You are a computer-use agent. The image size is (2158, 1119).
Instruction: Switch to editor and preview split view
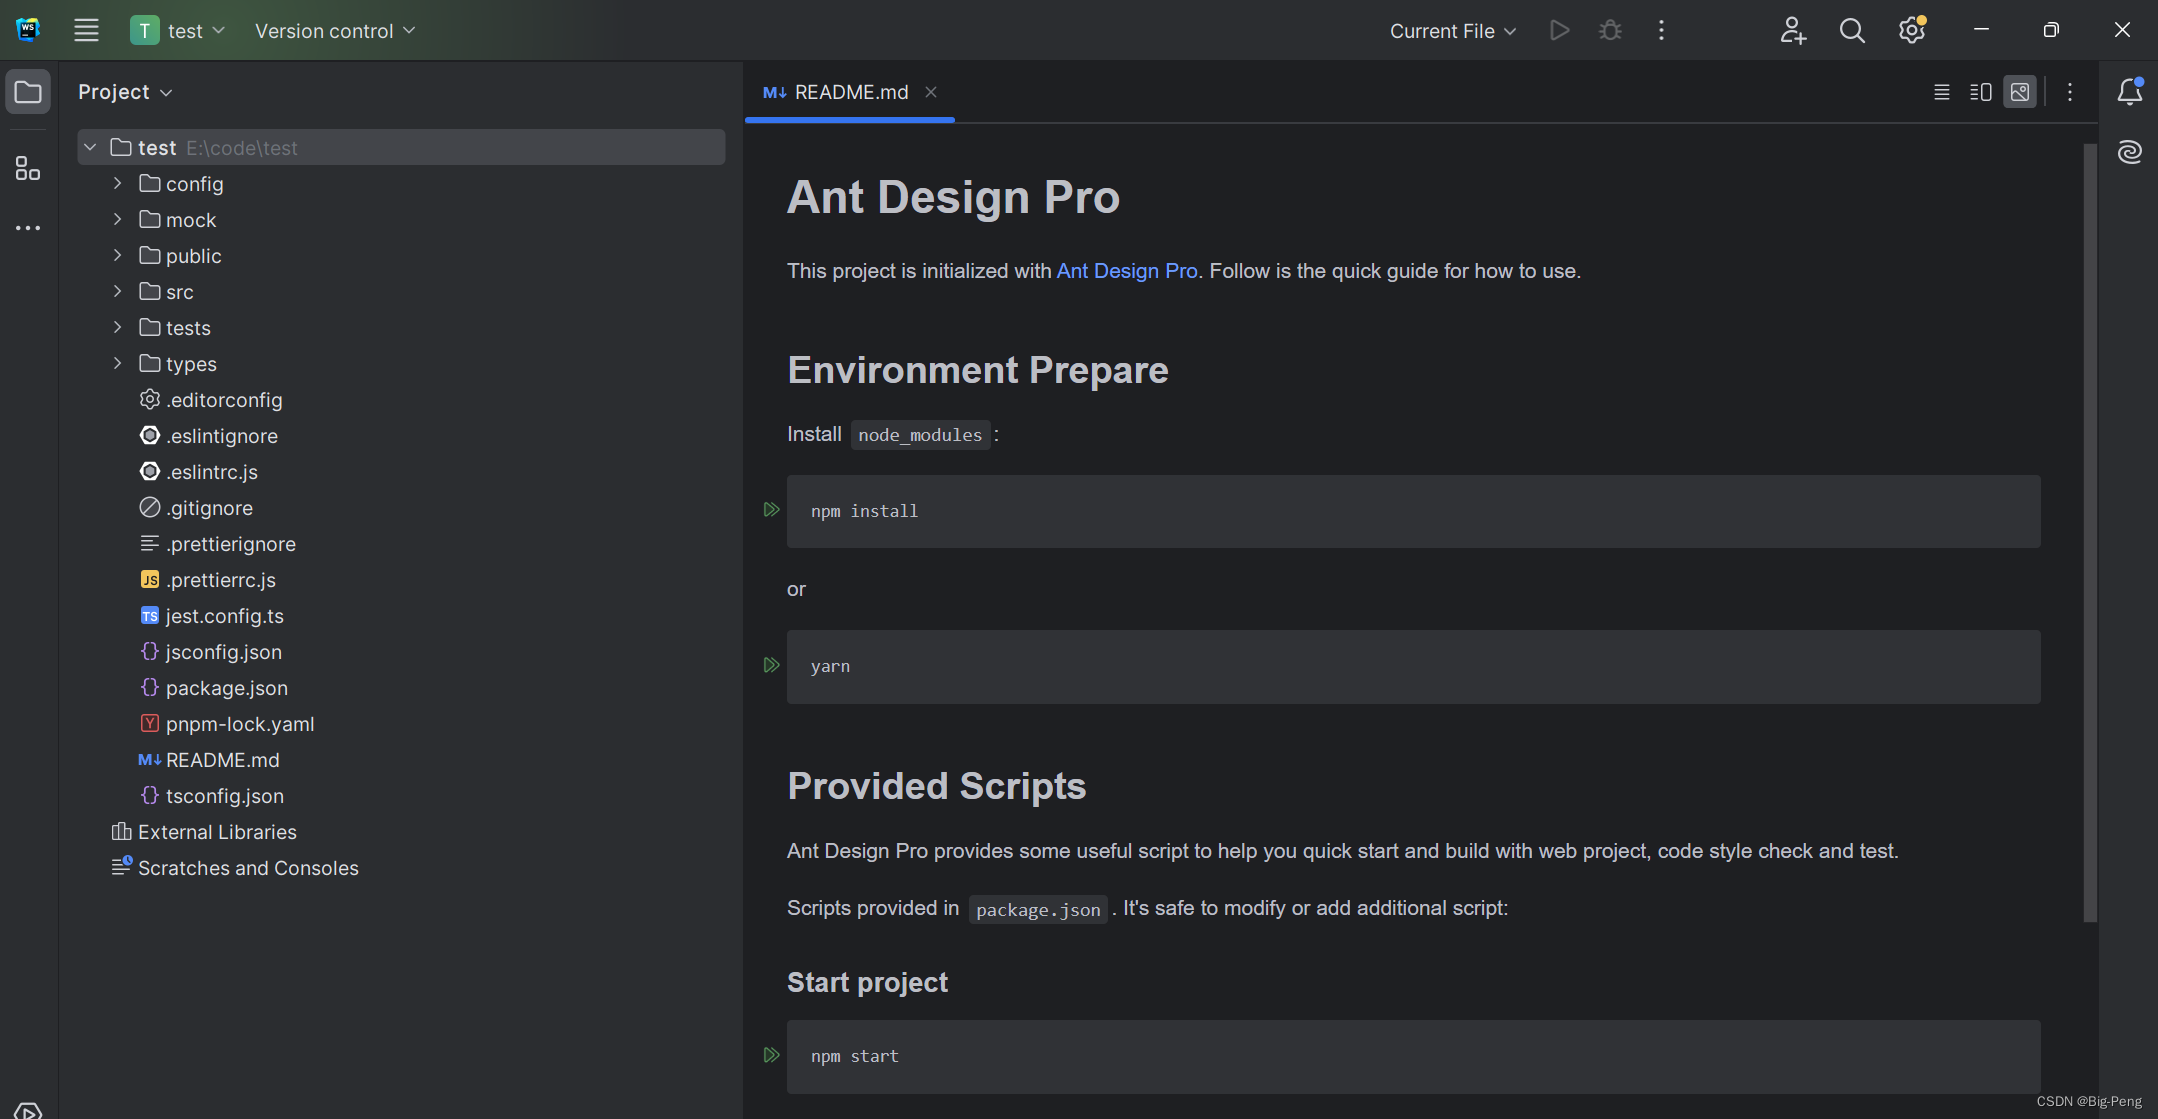[1981, 92]
